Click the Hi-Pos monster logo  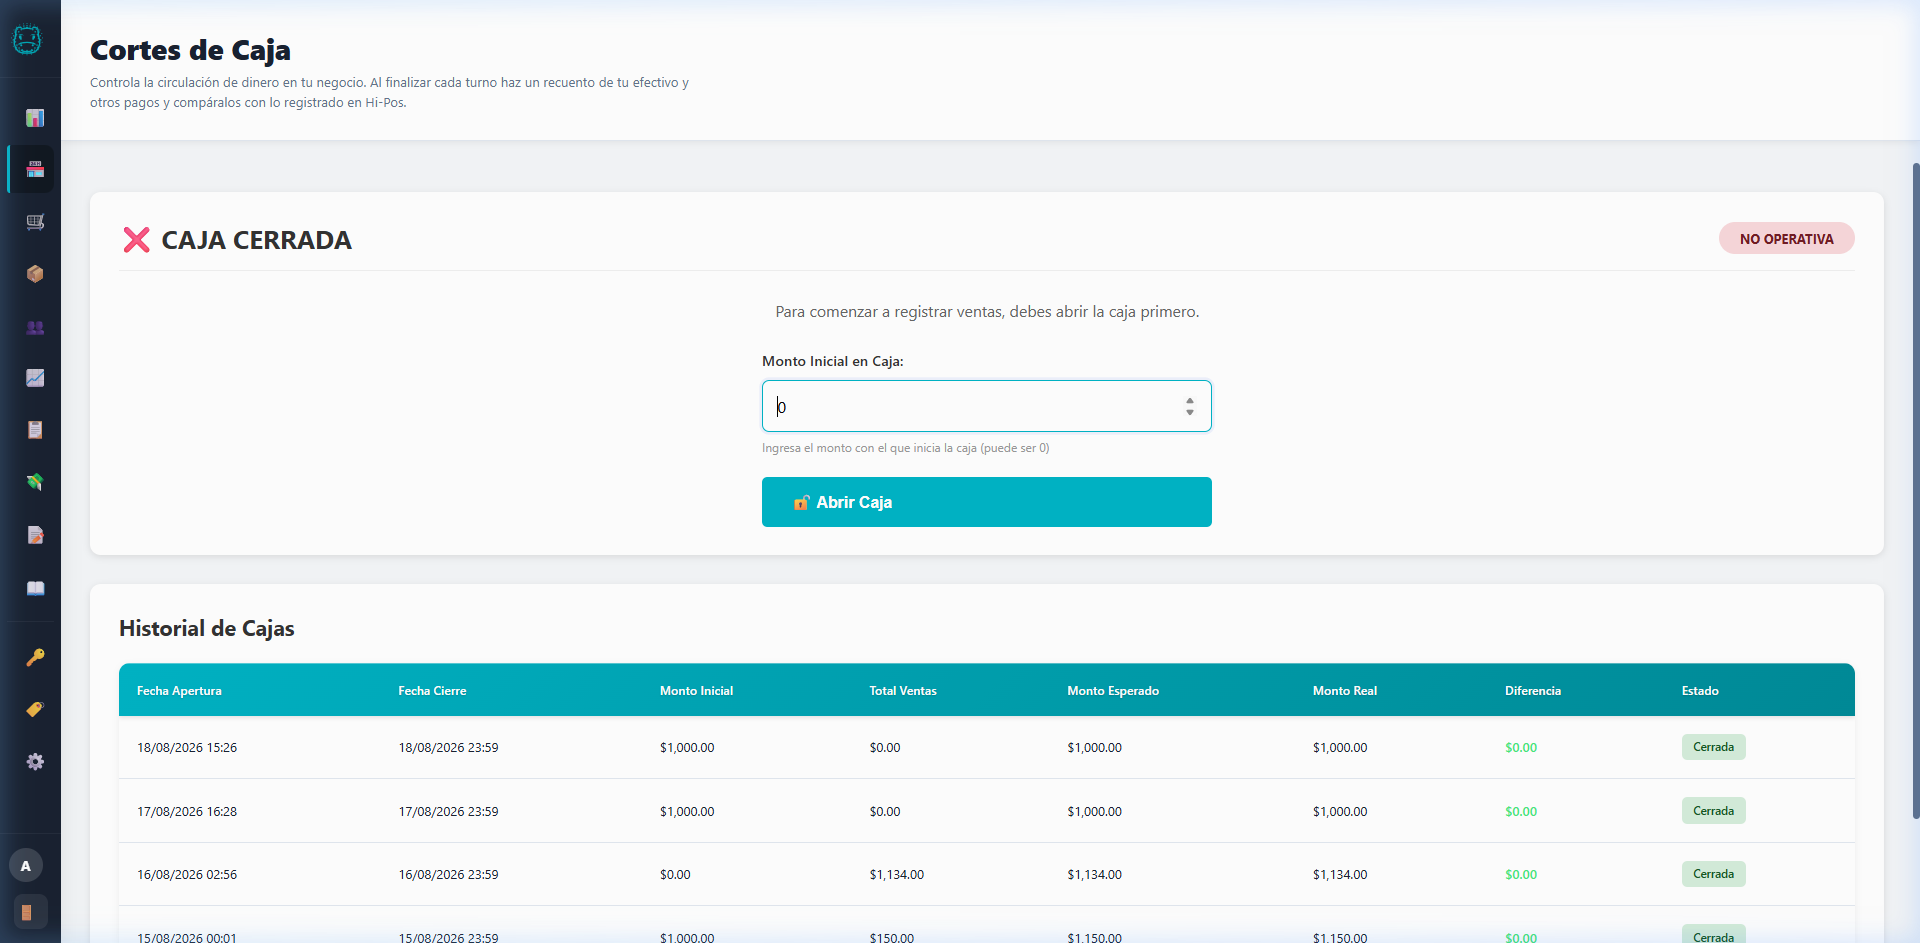[x=27, y=39]
